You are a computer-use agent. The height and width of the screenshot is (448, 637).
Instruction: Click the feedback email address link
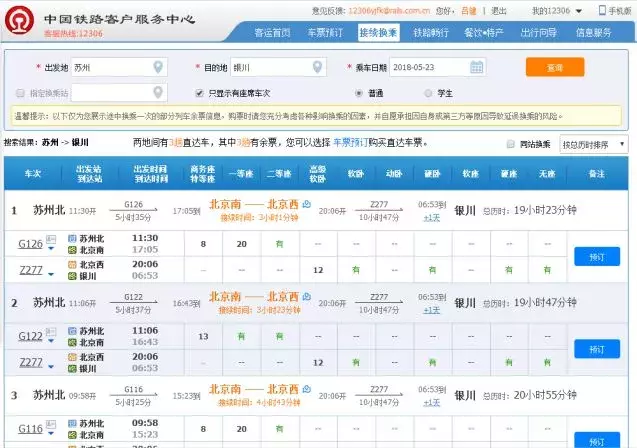coord(389,11)
